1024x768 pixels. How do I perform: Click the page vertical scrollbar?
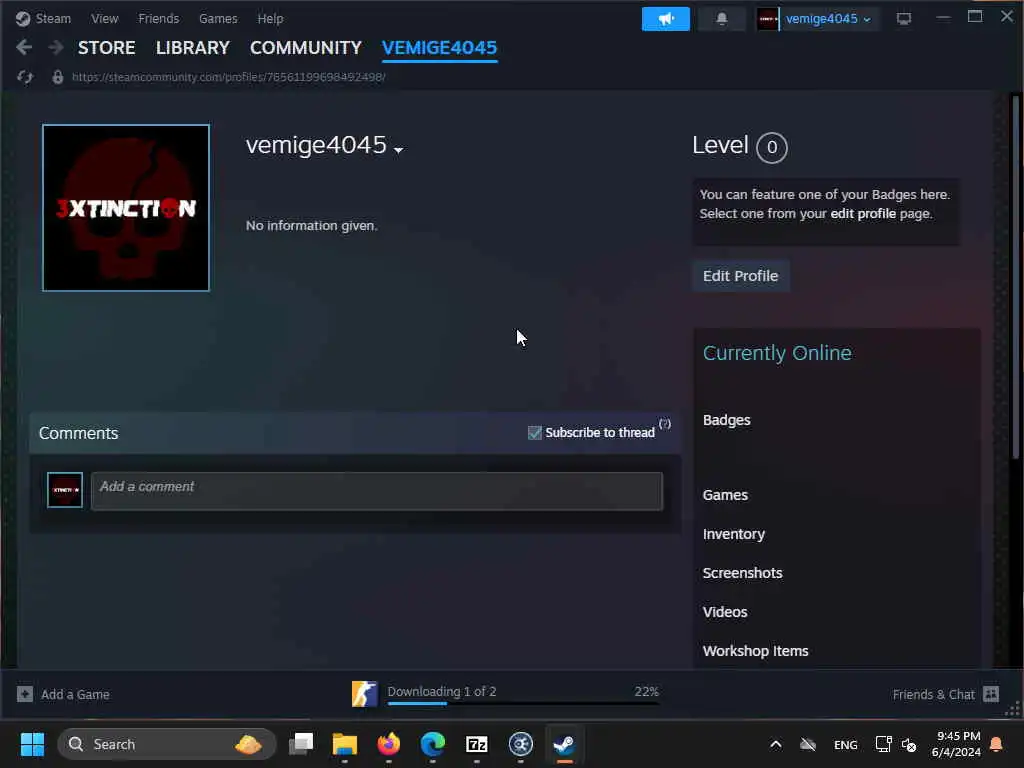[x=1015, y=278]
